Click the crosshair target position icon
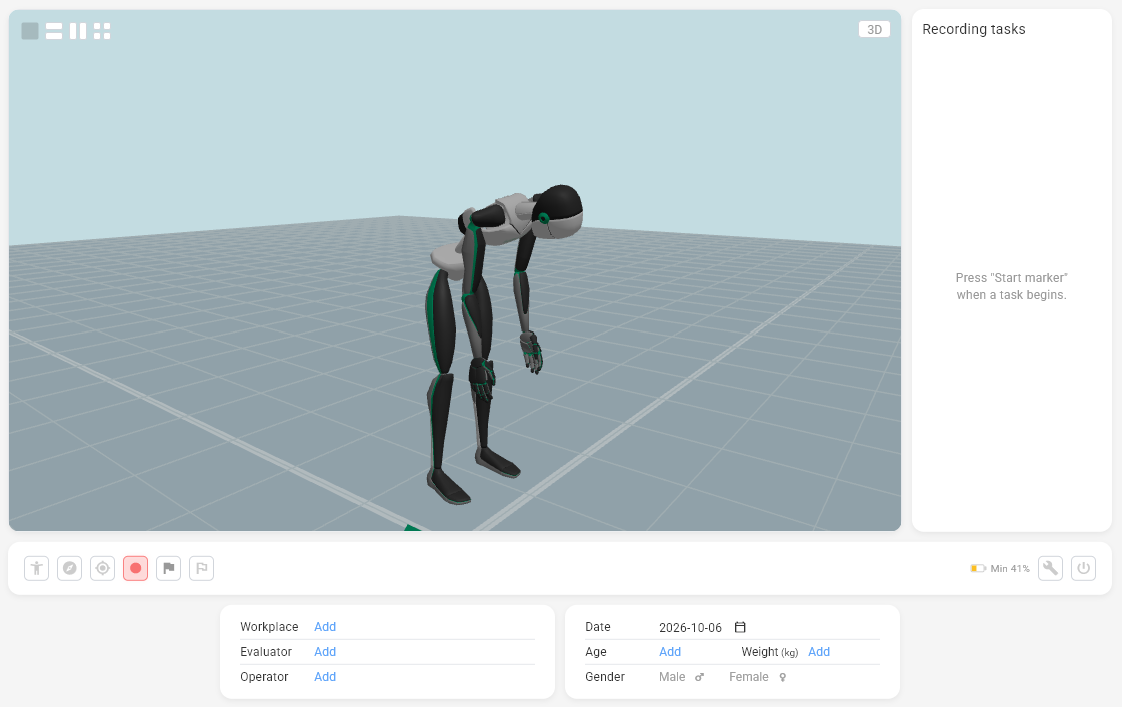1122x707 pixels. pyautogui.click(x=102, y=568)
